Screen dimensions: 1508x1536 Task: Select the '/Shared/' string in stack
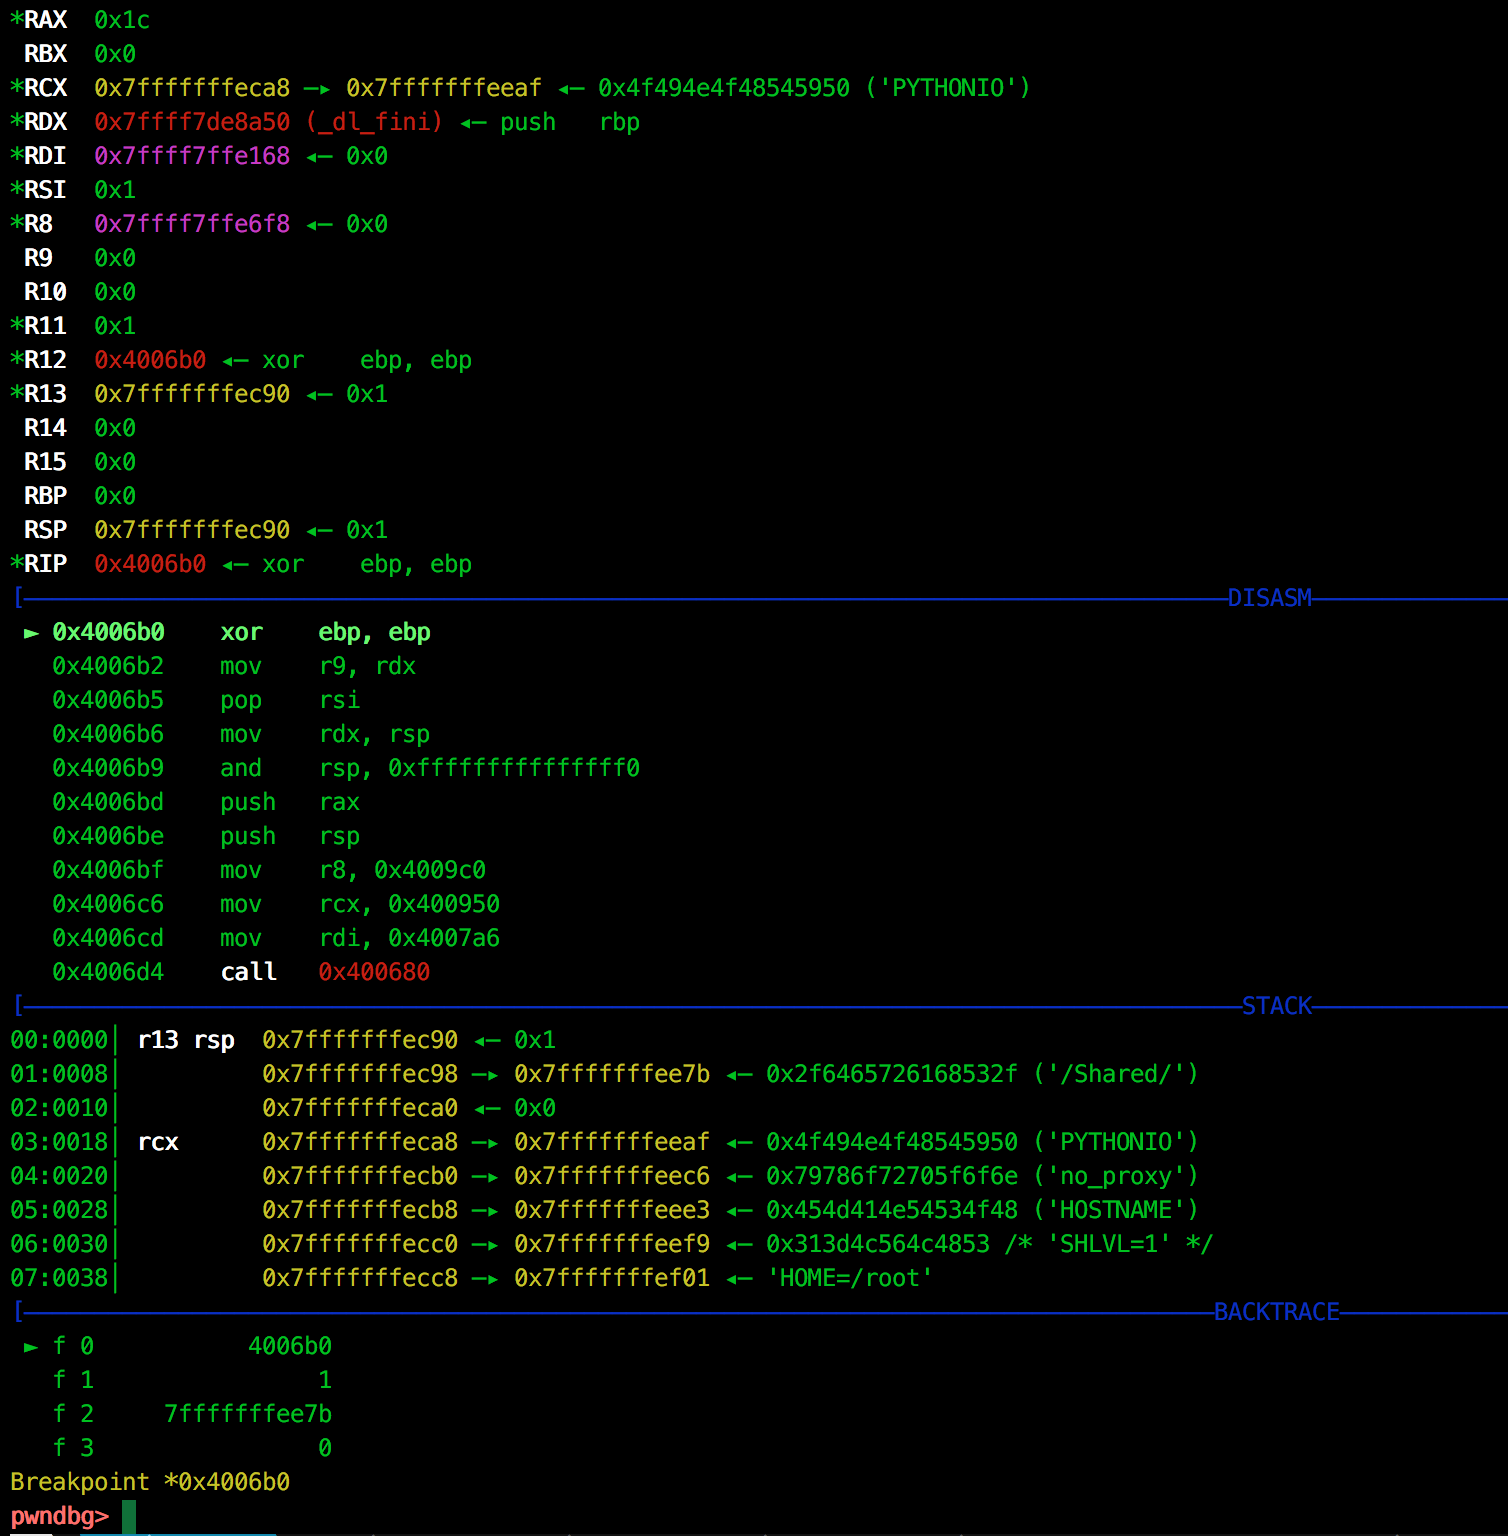tap(1116, 1074)
